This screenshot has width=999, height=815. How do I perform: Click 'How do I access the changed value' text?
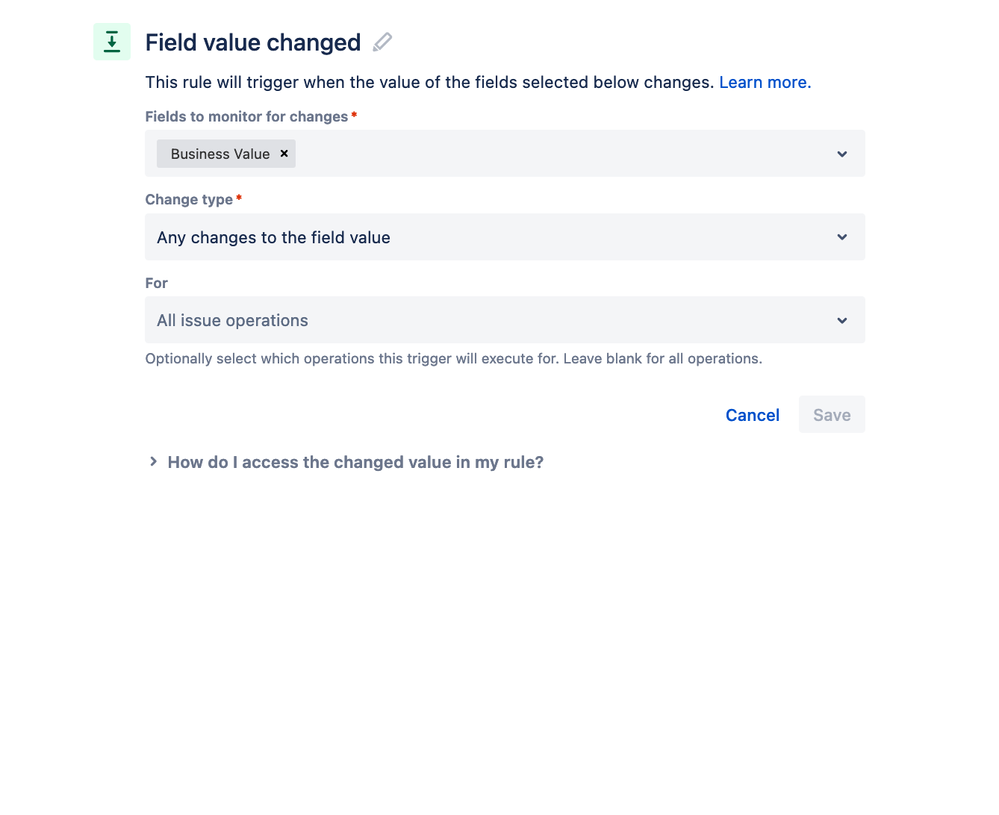(355, 462)
